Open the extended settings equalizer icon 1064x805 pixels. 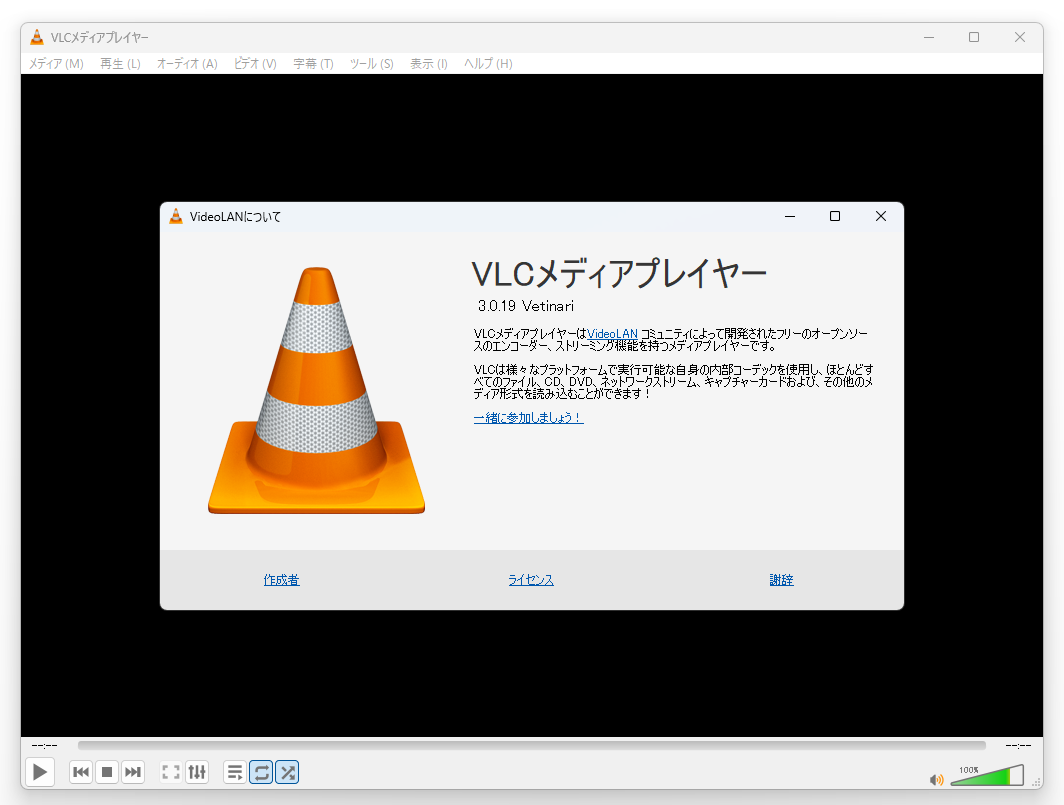[x=197, y=772]
